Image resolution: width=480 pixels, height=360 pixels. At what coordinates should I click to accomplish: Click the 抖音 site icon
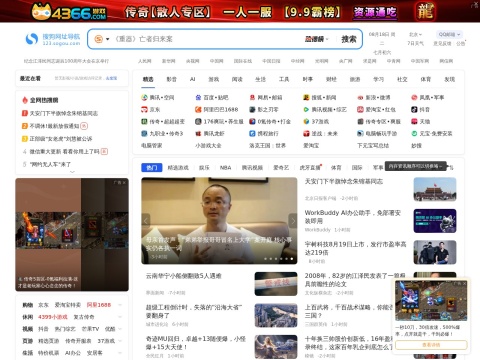point(414,109)
